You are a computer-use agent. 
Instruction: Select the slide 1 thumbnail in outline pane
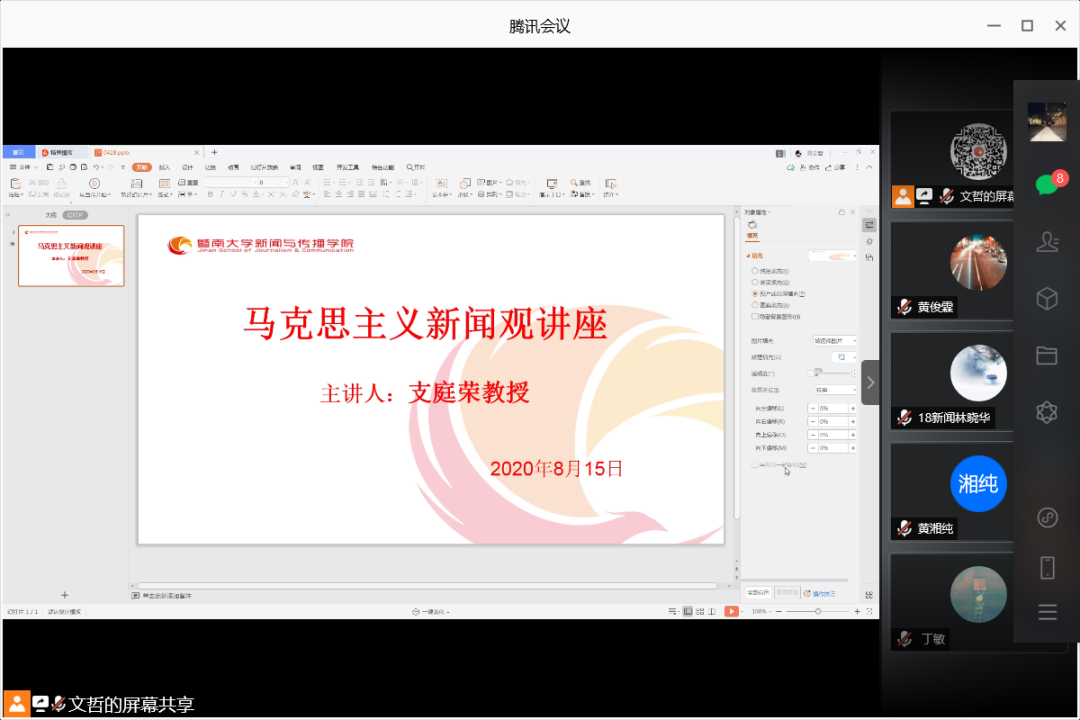tap(71, 256)
